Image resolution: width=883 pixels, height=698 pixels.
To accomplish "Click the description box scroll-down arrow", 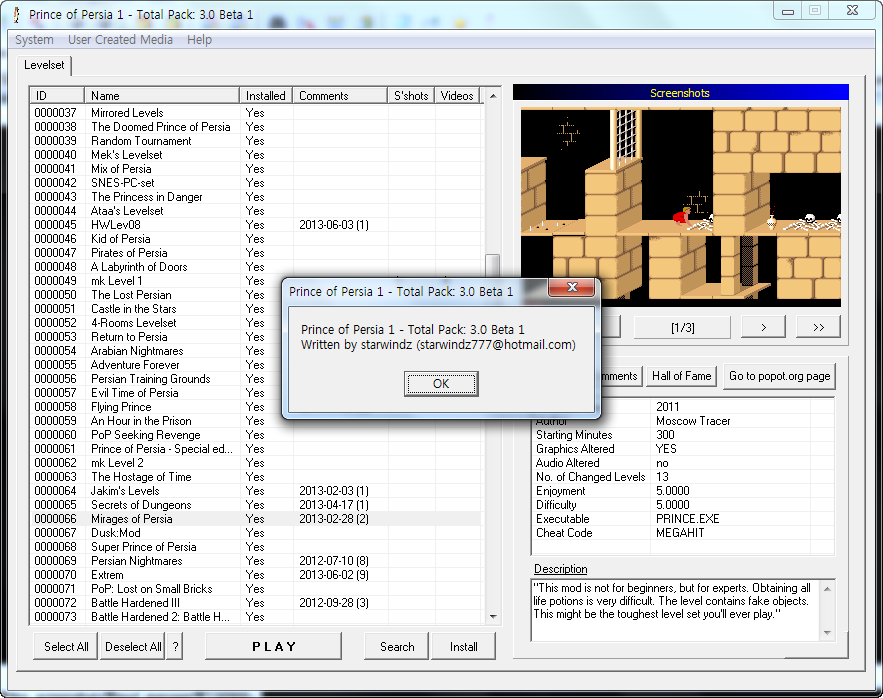I will (x=827, y=632).
